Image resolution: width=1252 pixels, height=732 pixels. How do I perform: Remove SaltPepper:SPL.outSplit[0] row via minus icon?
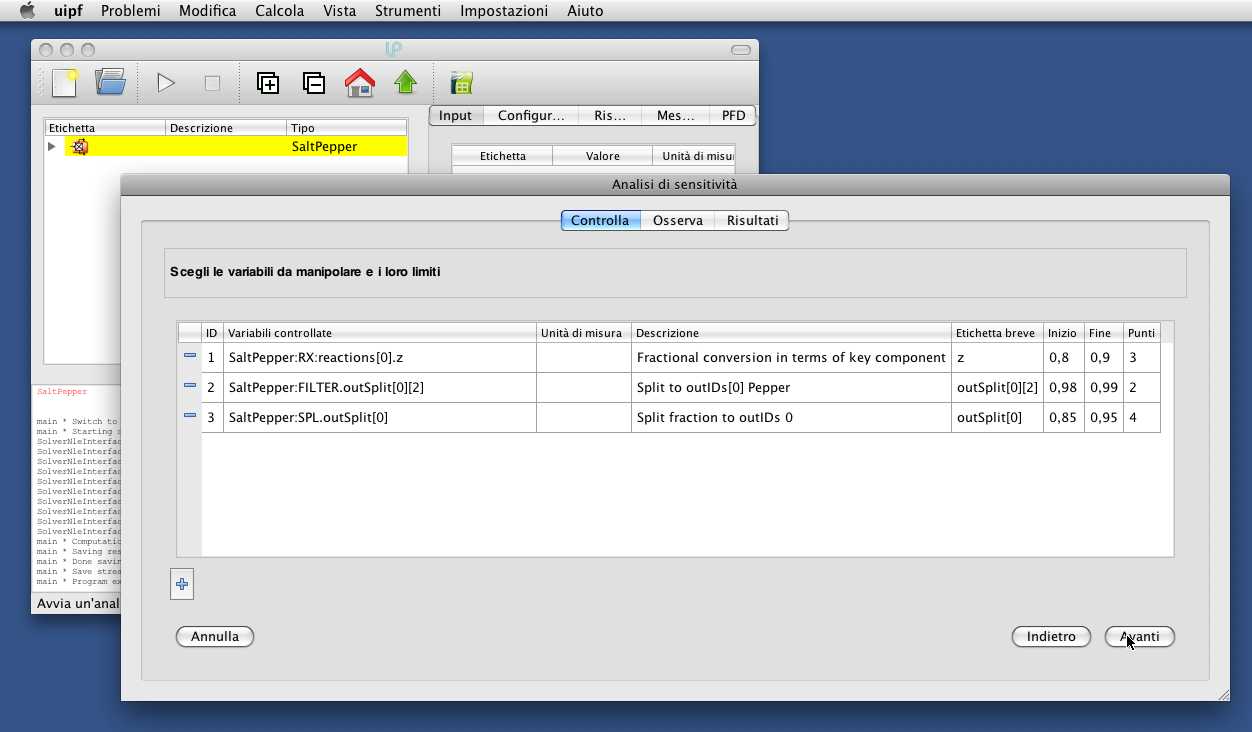pyautogui.click(x=189, y=416)
